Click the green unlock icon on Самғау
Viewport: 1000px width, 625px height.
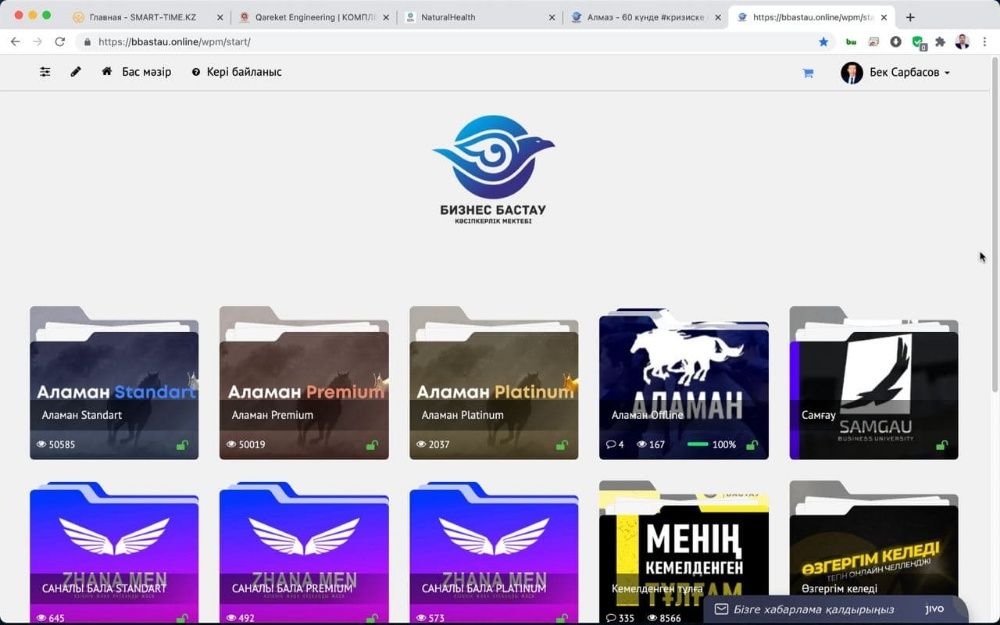[x=941, y=445]
